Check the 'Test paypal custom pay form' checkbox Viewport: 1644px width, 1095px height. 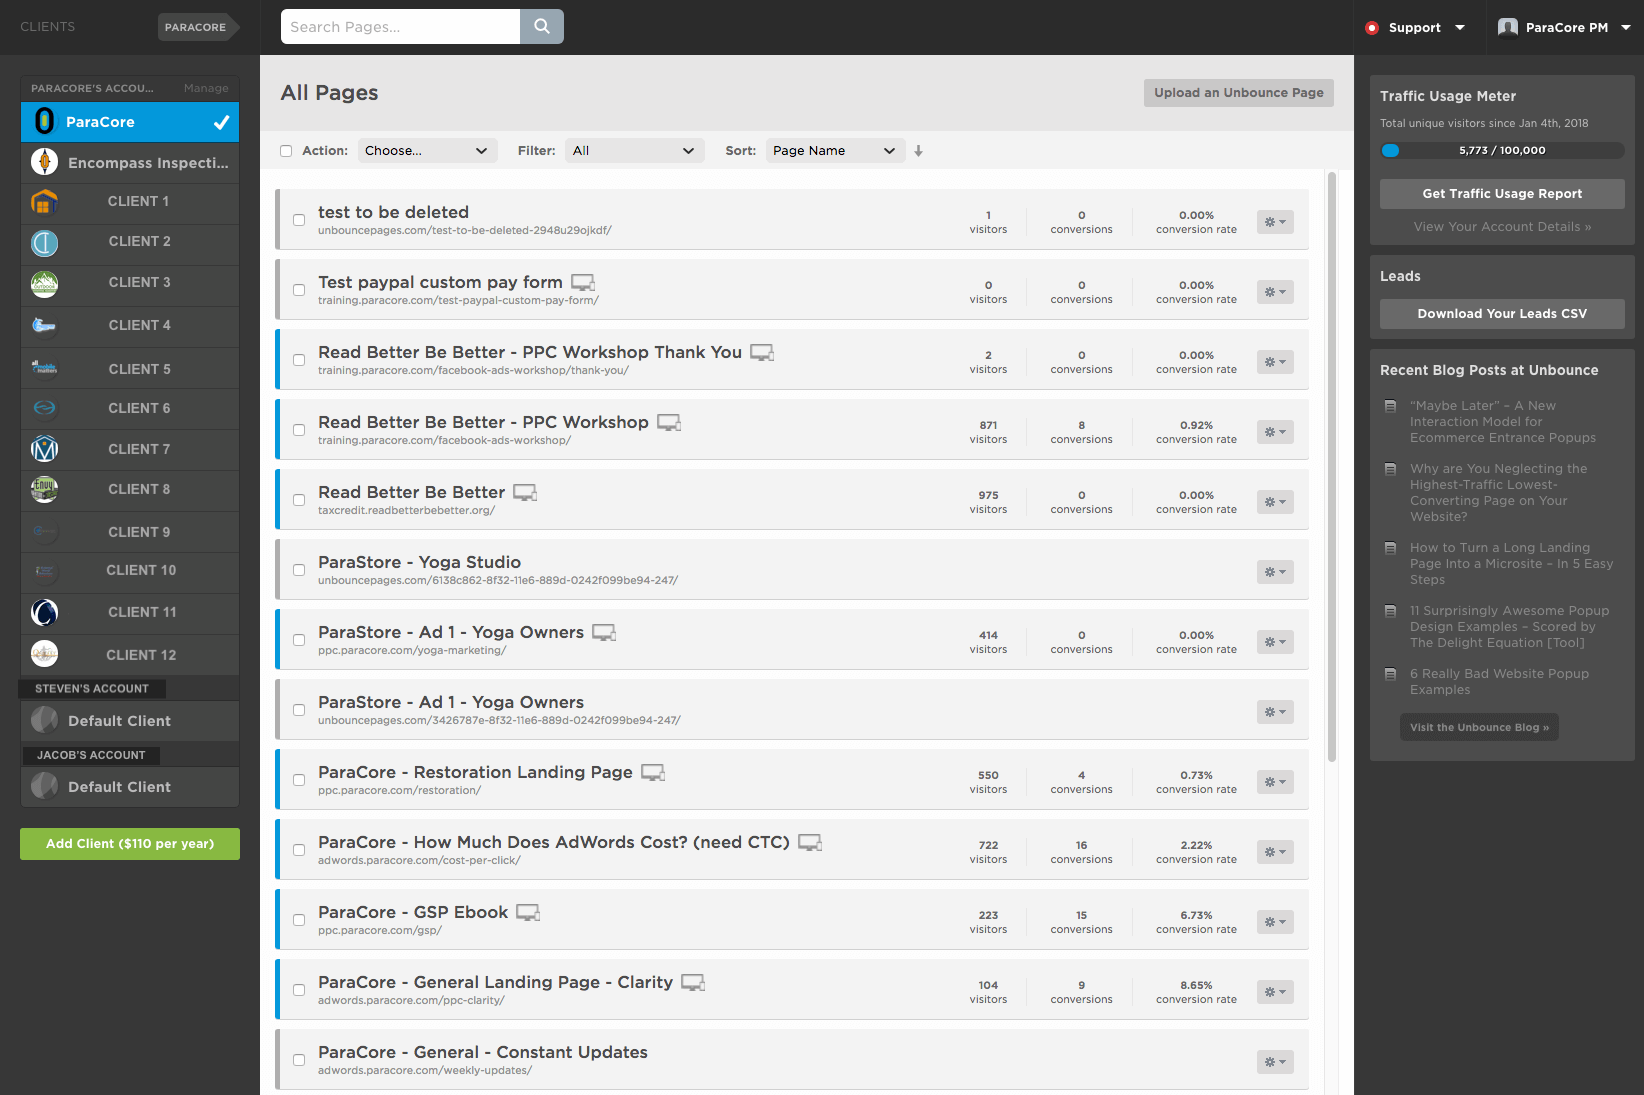[x=299, y=290]
